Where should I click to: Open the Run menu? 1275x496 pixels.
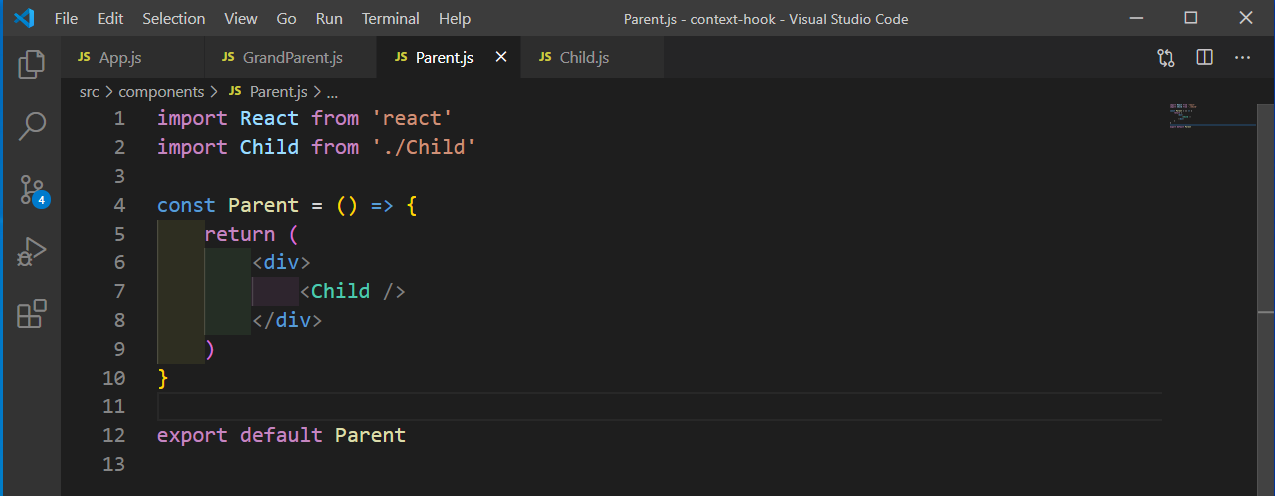coord(328,19)
